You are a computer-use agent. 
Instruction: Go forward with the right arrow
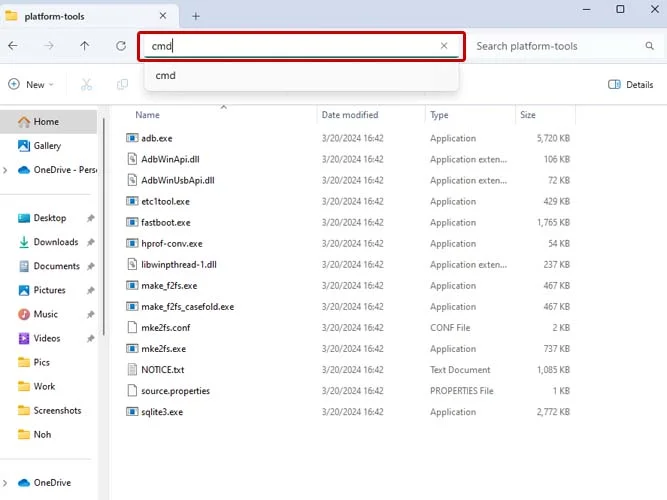point(49,46)
